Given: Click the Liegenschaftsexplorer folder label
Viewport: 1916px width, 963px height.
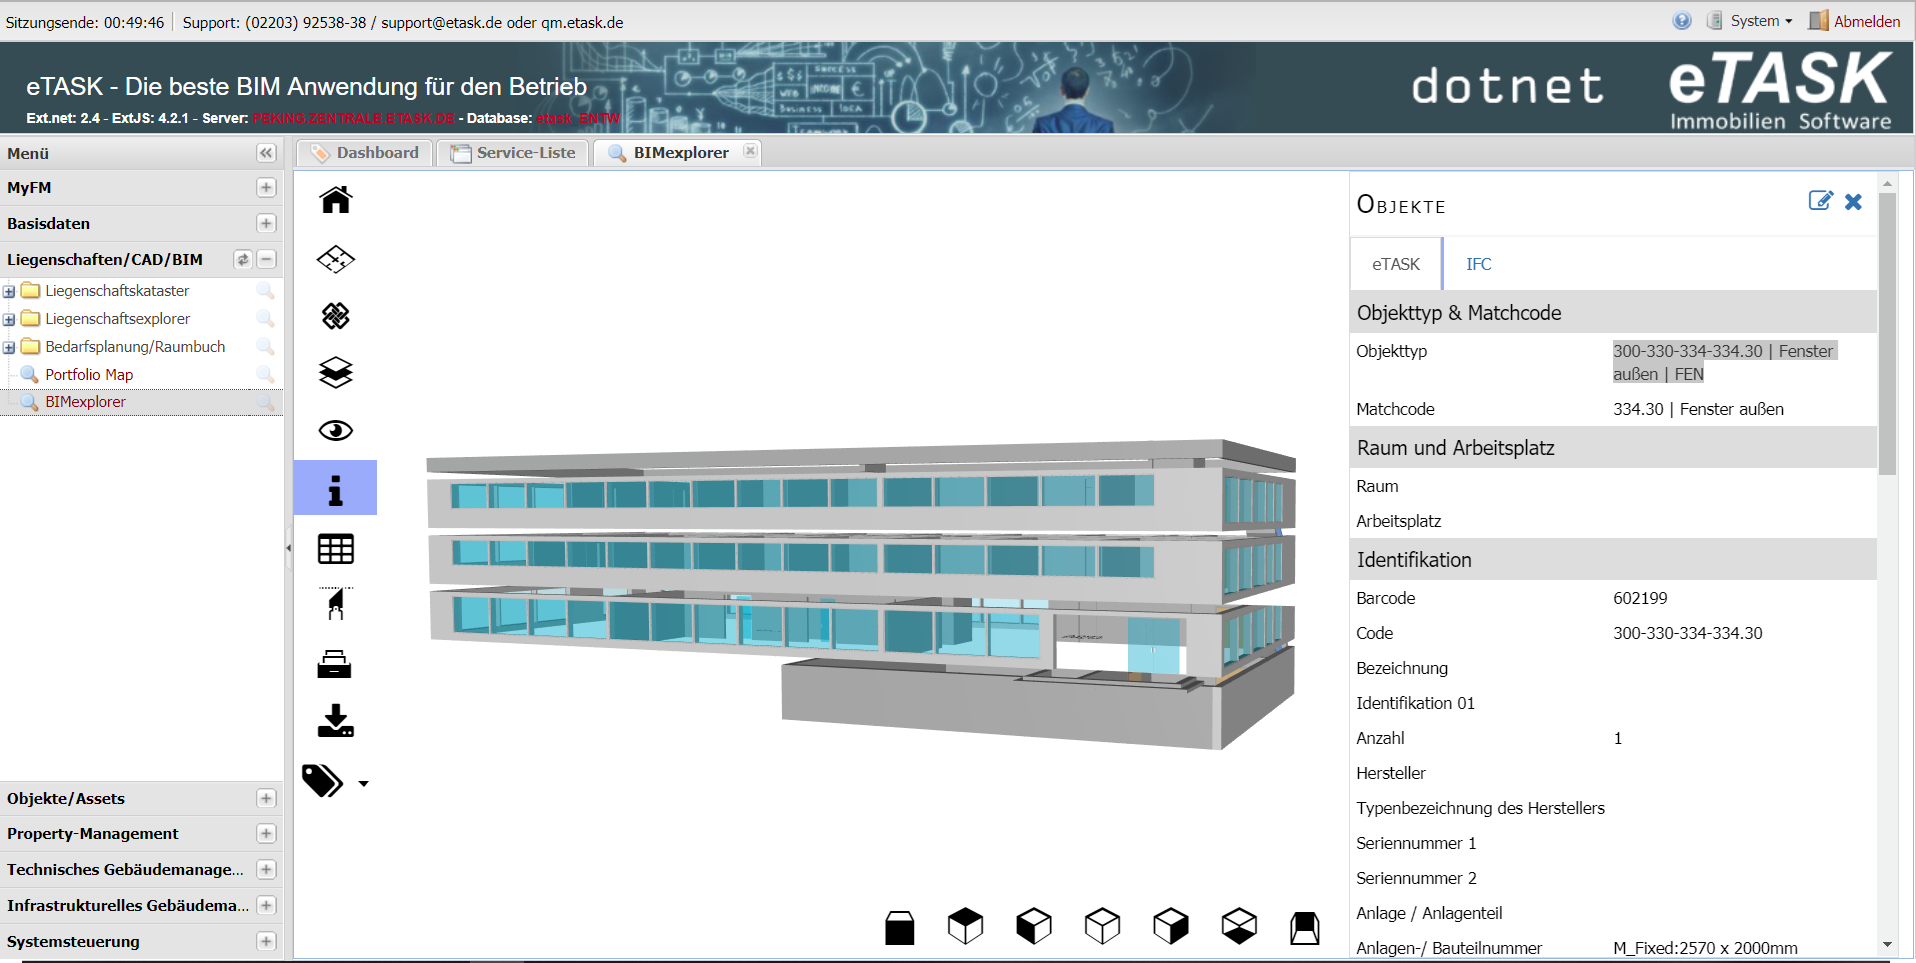Looking at the screenshot, I should click(x=117, y=319).
